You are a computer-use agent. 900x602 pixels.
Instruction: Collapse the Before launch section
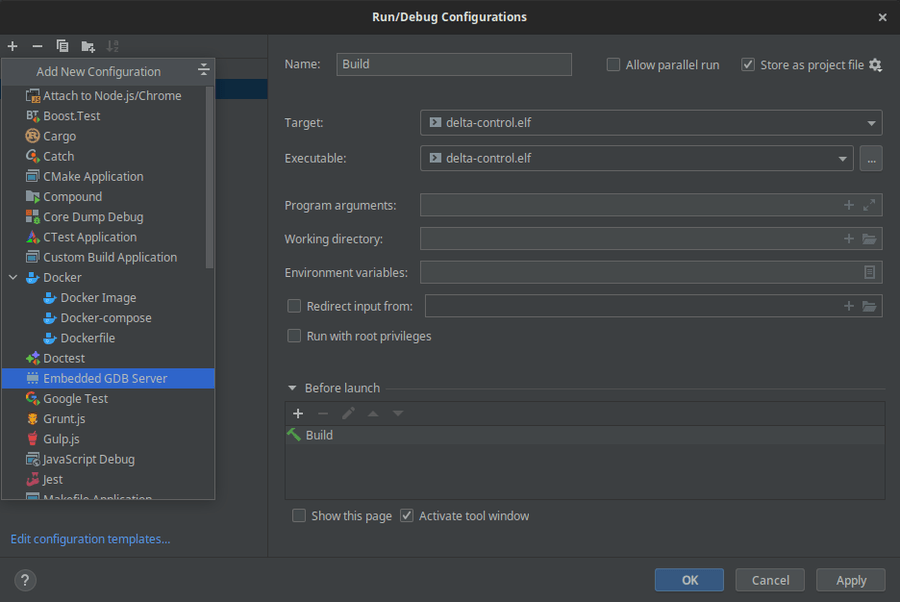click(291, 387)
